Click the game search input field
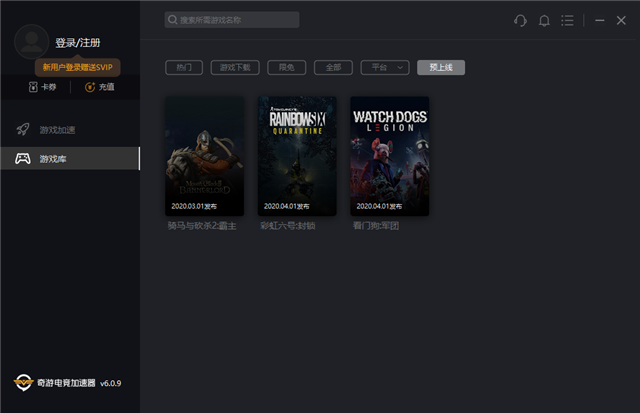 (232, 20)
